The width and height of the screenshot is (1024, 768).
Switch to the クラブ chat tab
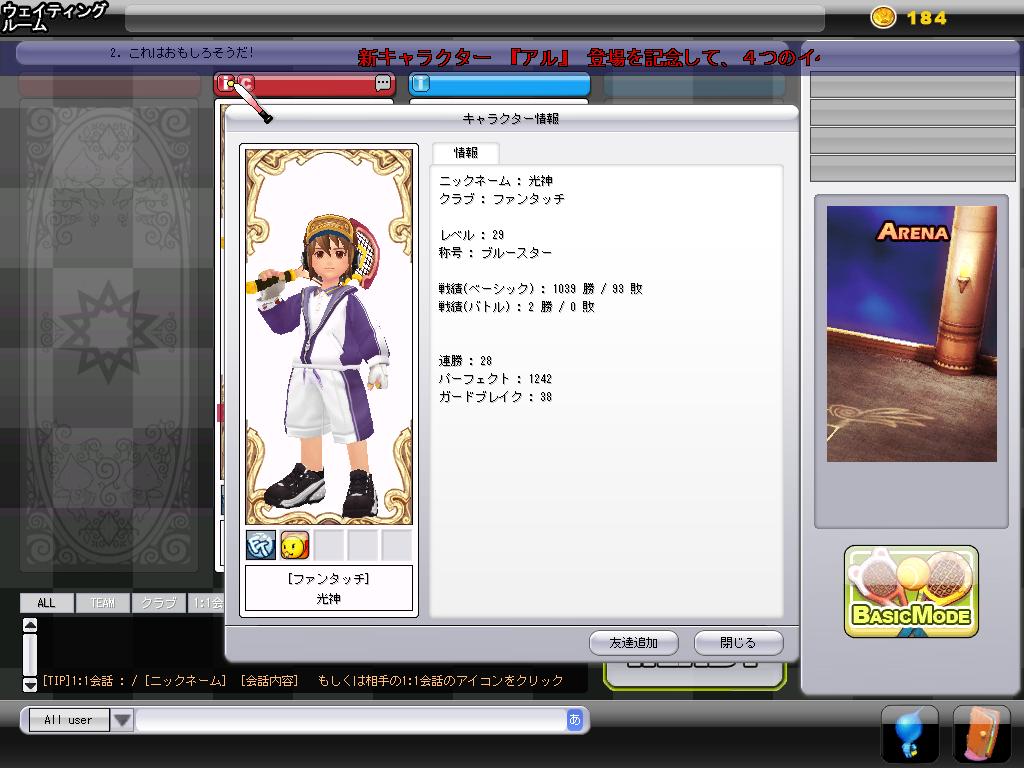(x=158, y=603)
